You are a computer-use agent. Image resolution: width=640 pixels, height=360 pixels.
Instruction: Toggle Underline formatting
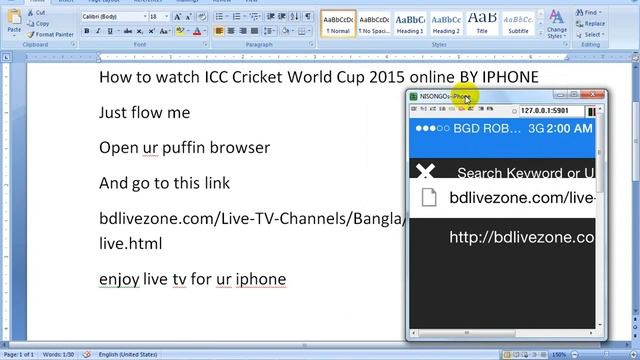(x=110, y=31)
